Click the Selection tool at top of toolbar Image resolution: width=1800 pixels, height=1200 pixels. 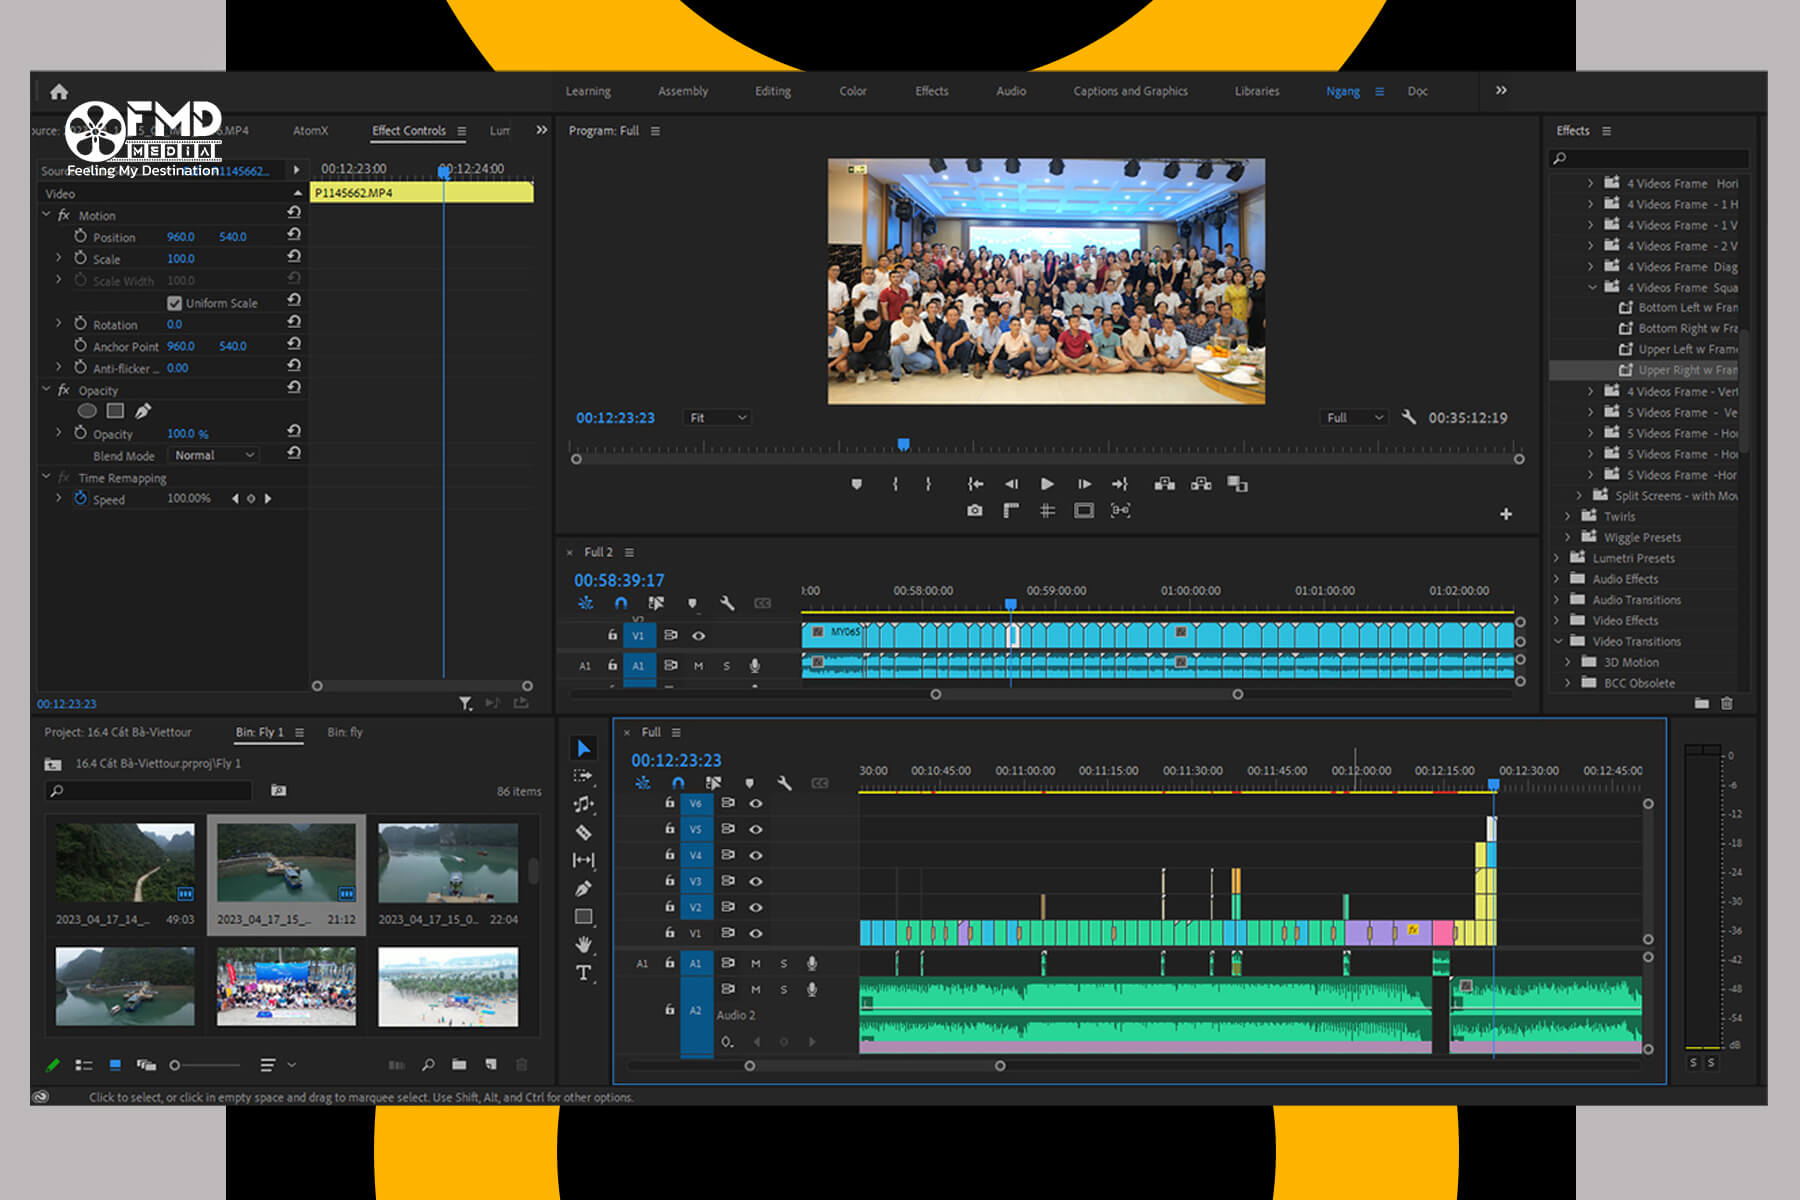[x=583, y=748]
